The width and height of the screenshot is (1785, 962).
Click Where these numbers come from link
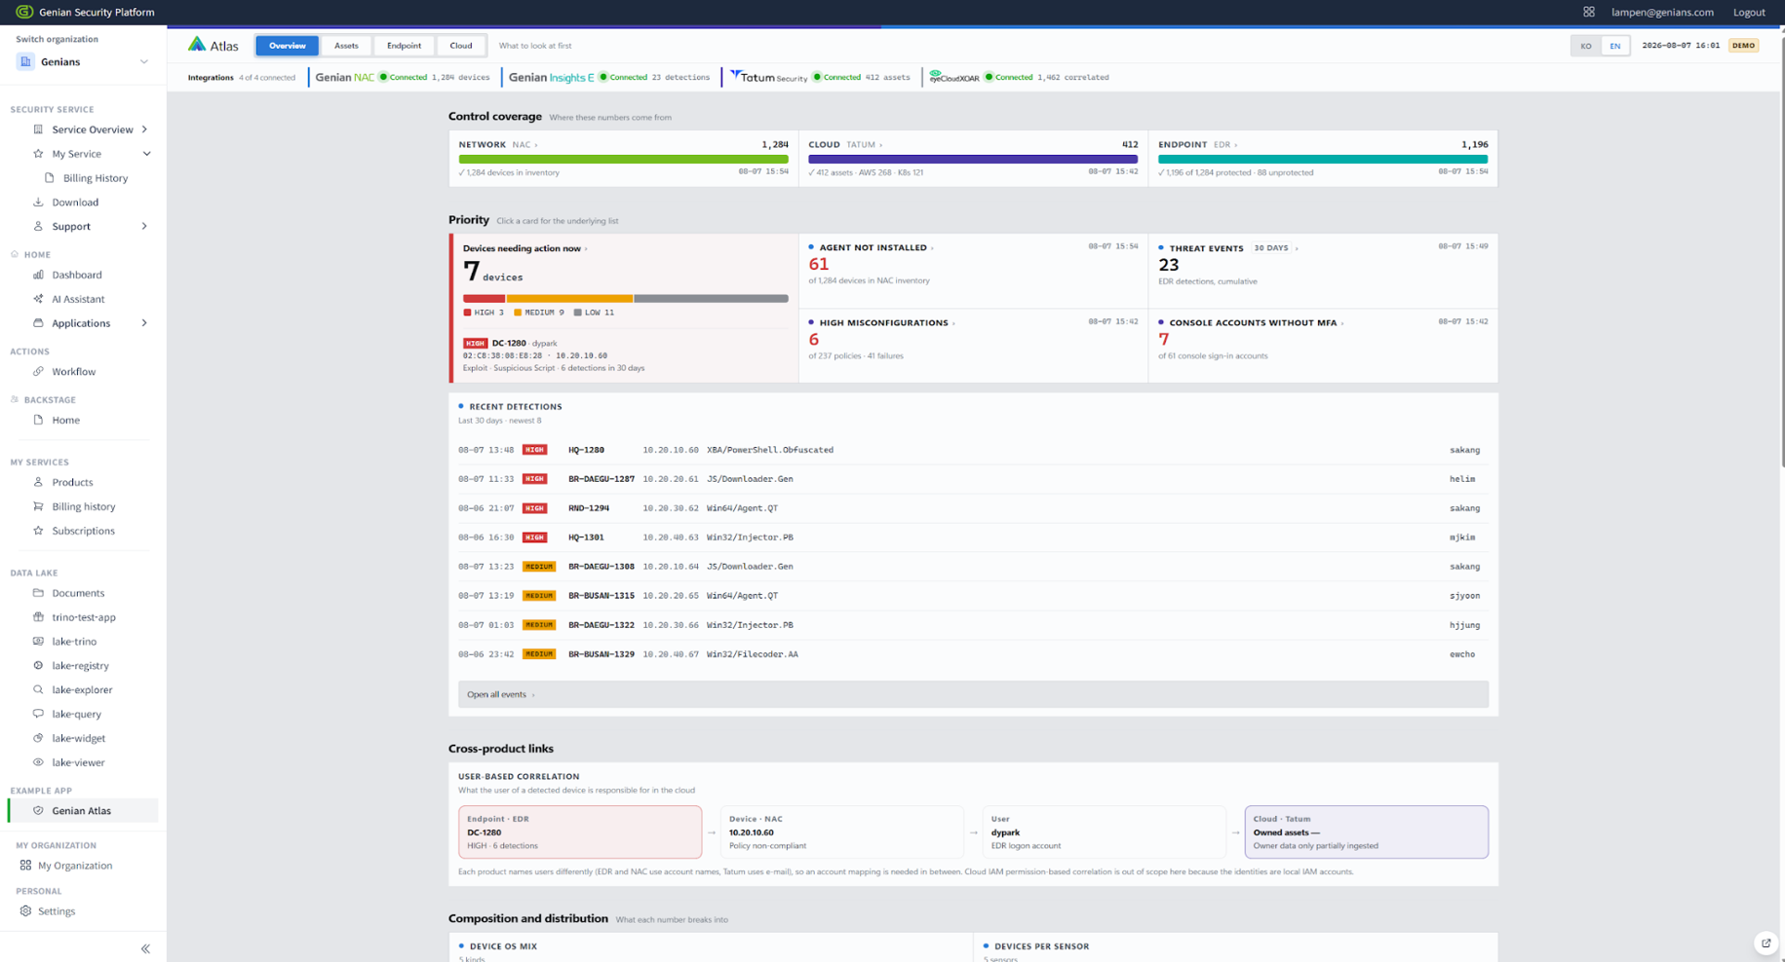(610, 118)
